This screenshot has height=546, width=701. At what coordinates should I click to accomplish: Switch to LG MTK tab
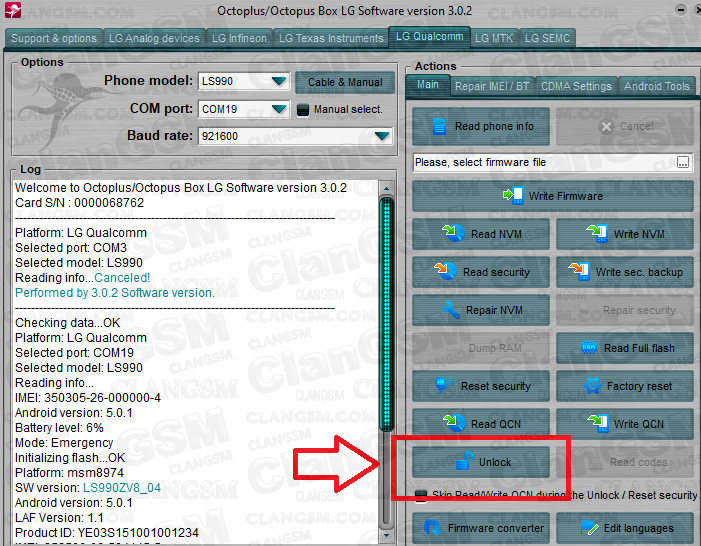point(494,38)
